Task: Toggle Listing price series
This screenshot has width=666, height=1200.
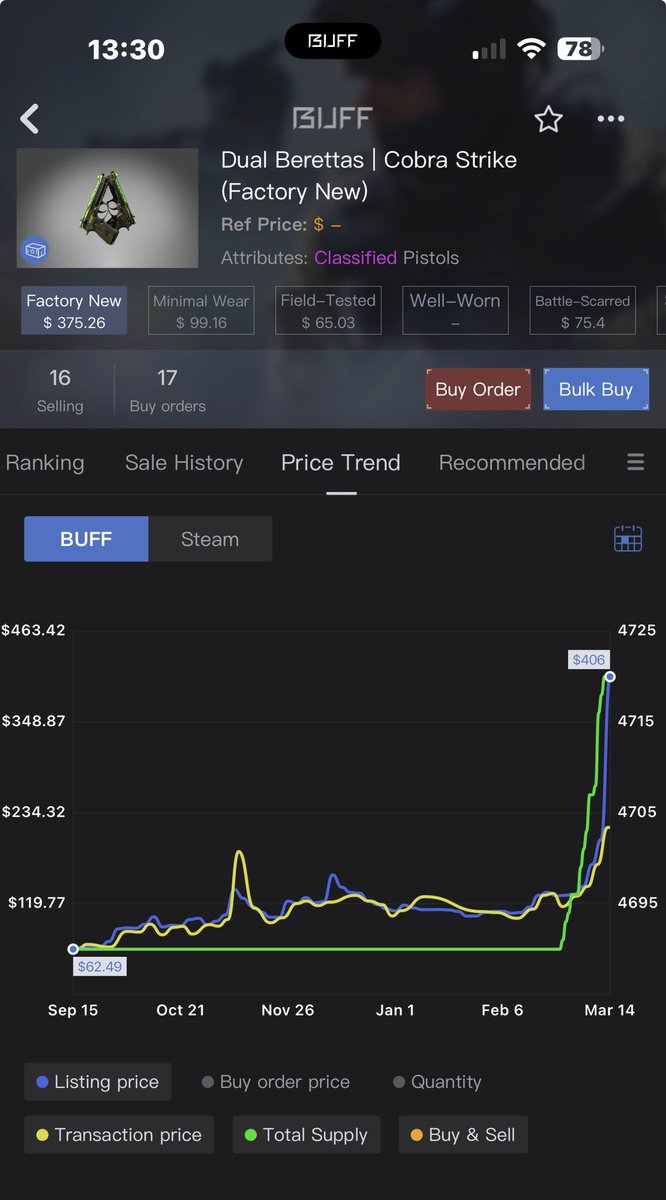Action: (97, 1082)
